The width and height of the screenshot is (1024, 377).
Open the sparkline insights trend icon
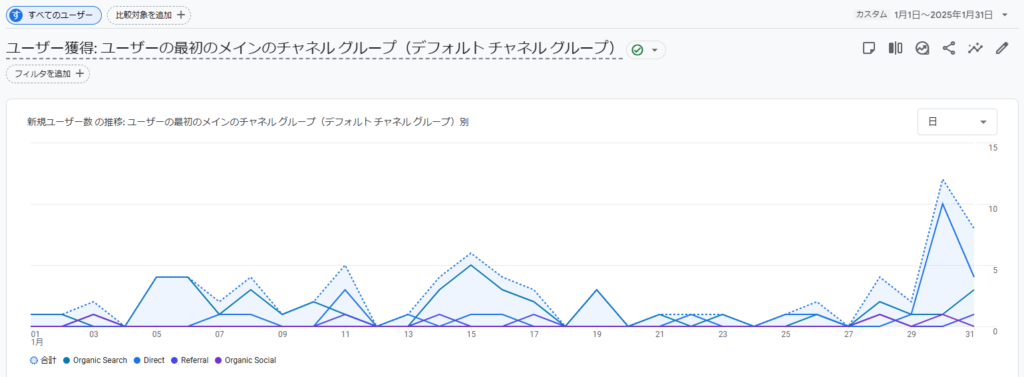click(x=976, y=48)
